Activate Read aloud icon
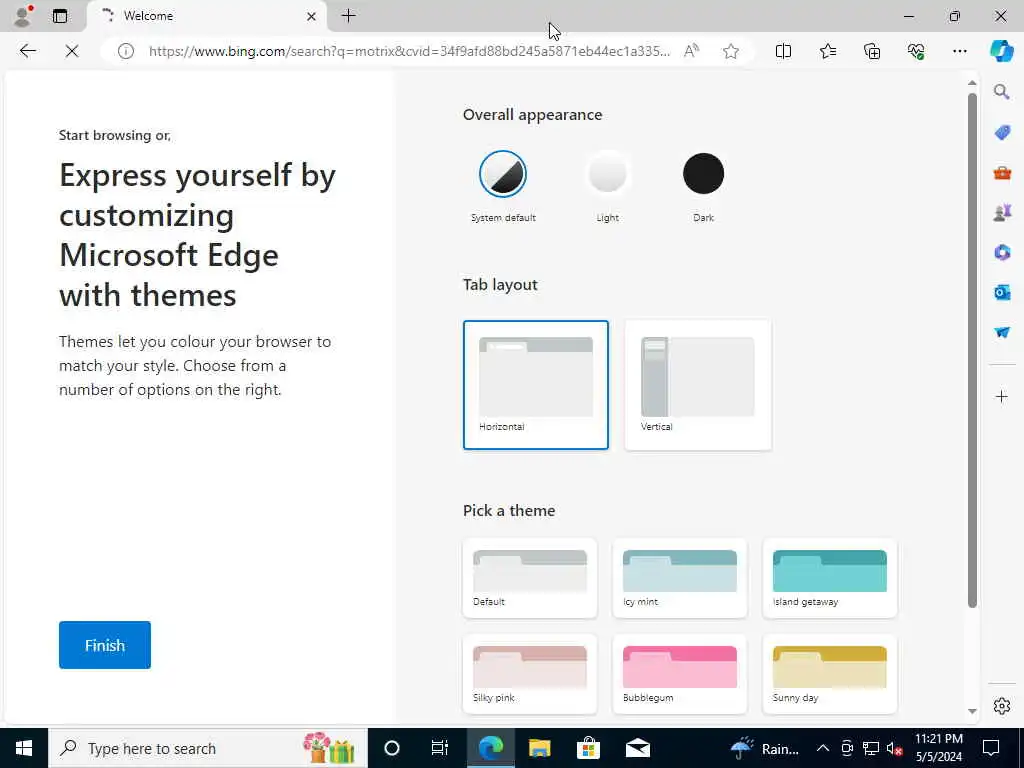 tap(691, 51)
